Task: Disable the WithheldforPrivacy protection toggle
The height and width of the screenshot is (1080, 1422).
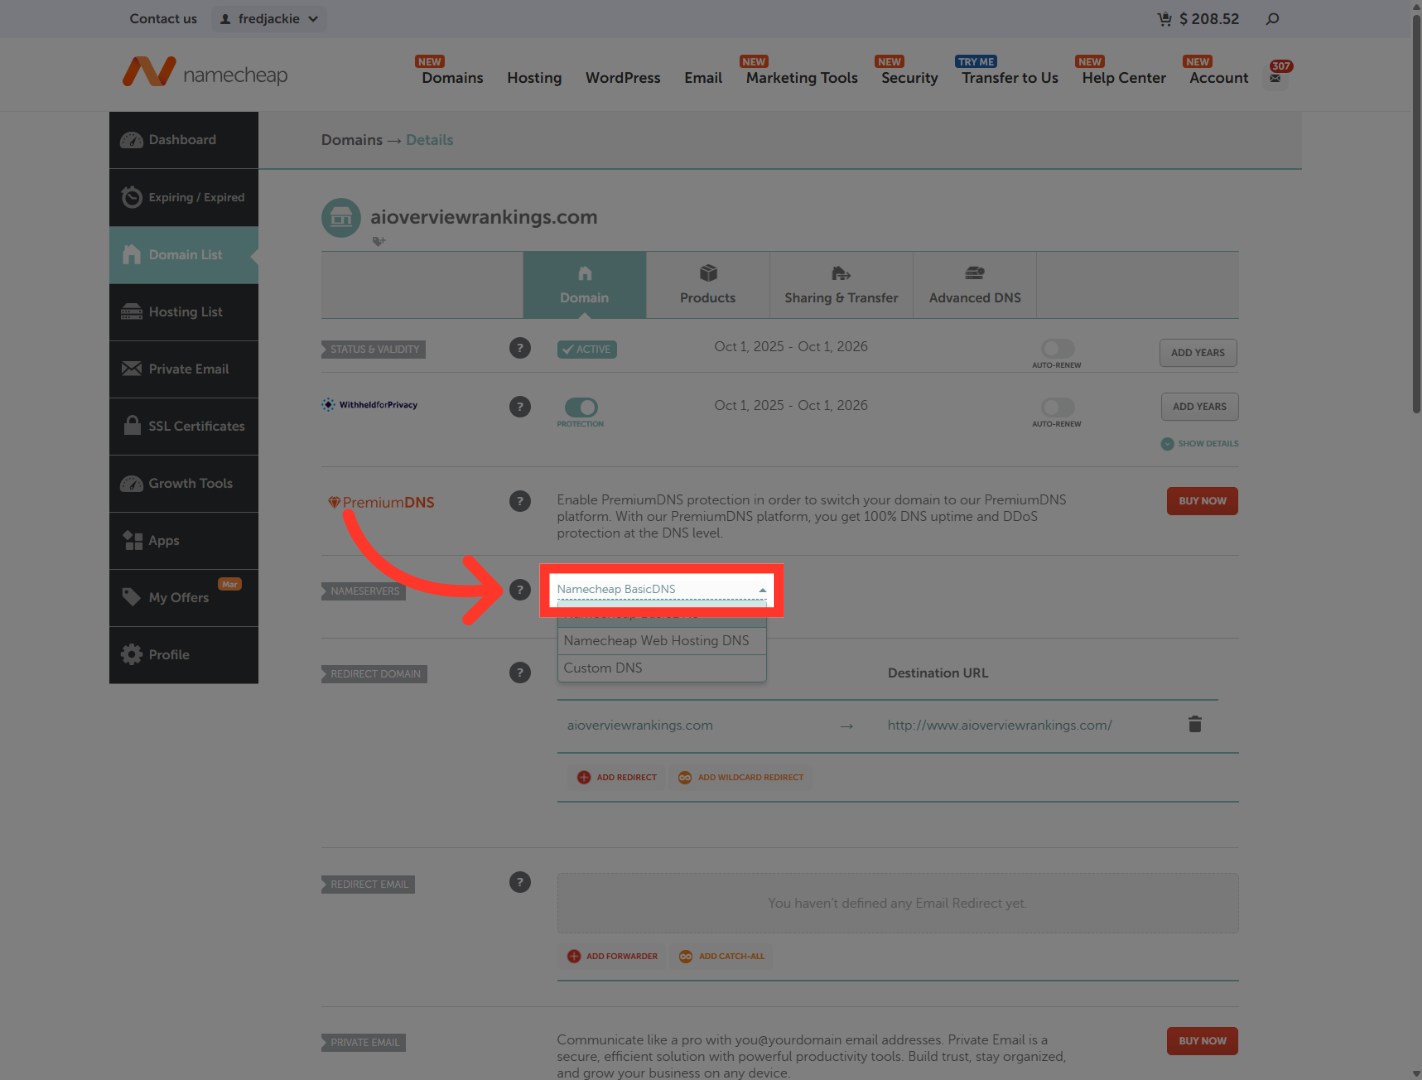Action: [x=580, y=411]
